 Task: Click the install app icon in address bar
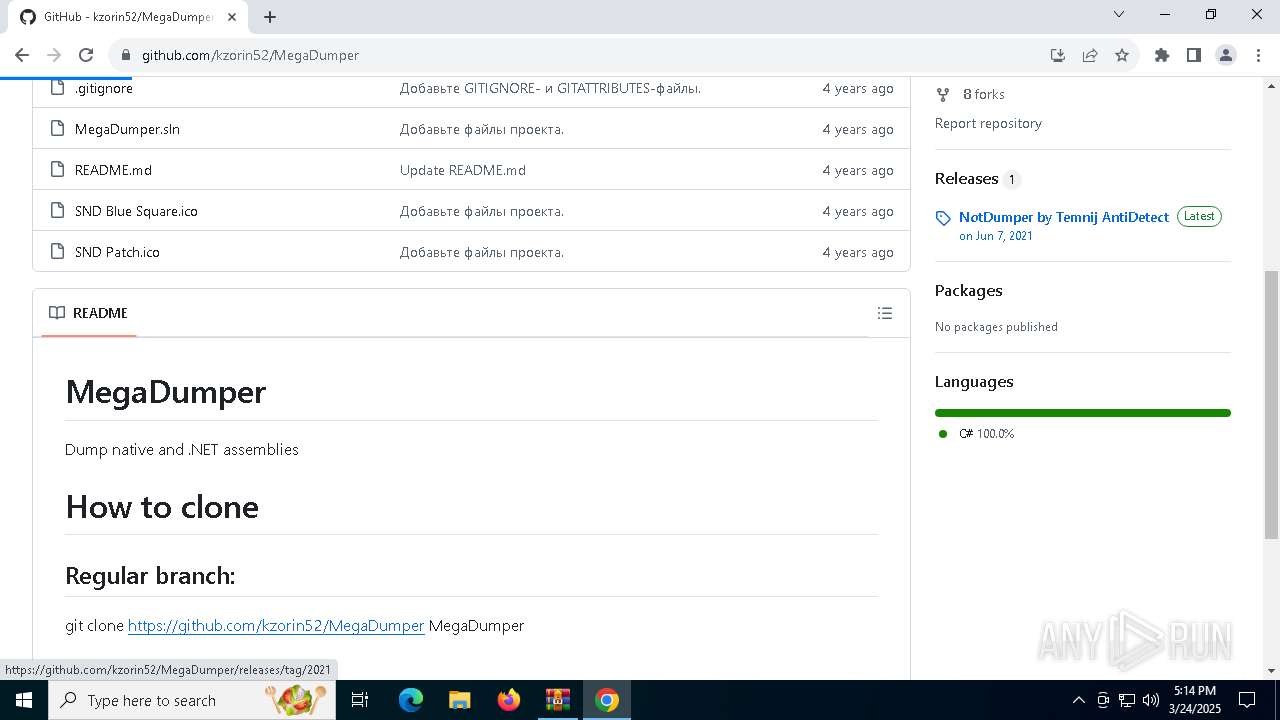tap(1058, 55)
